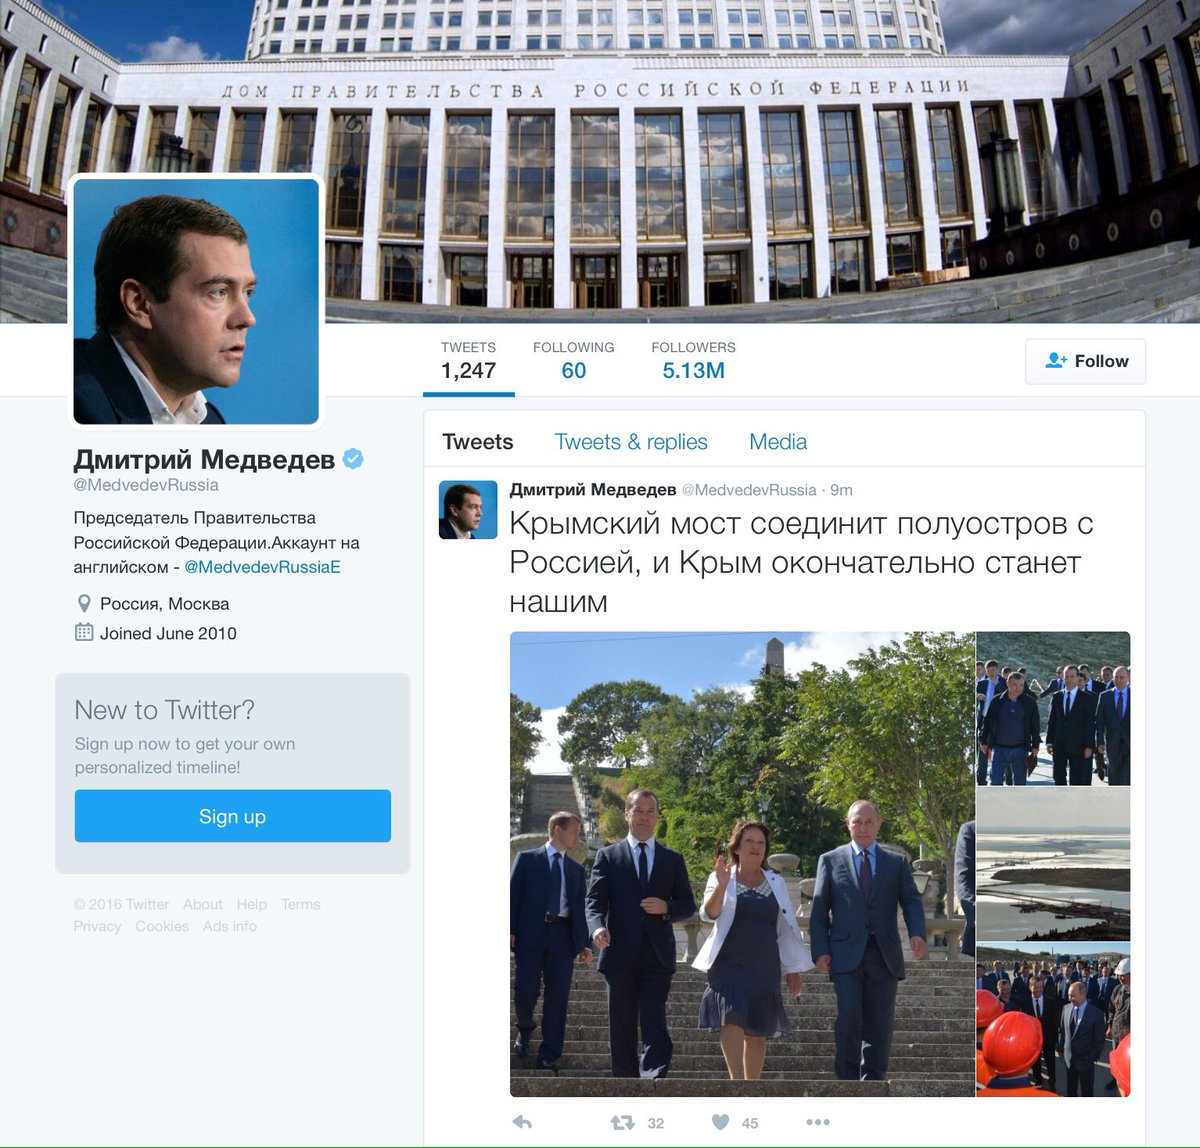1200x1148 pixels.
Task: Open the tweet's more options dots
Action: tap(818, 1122)
